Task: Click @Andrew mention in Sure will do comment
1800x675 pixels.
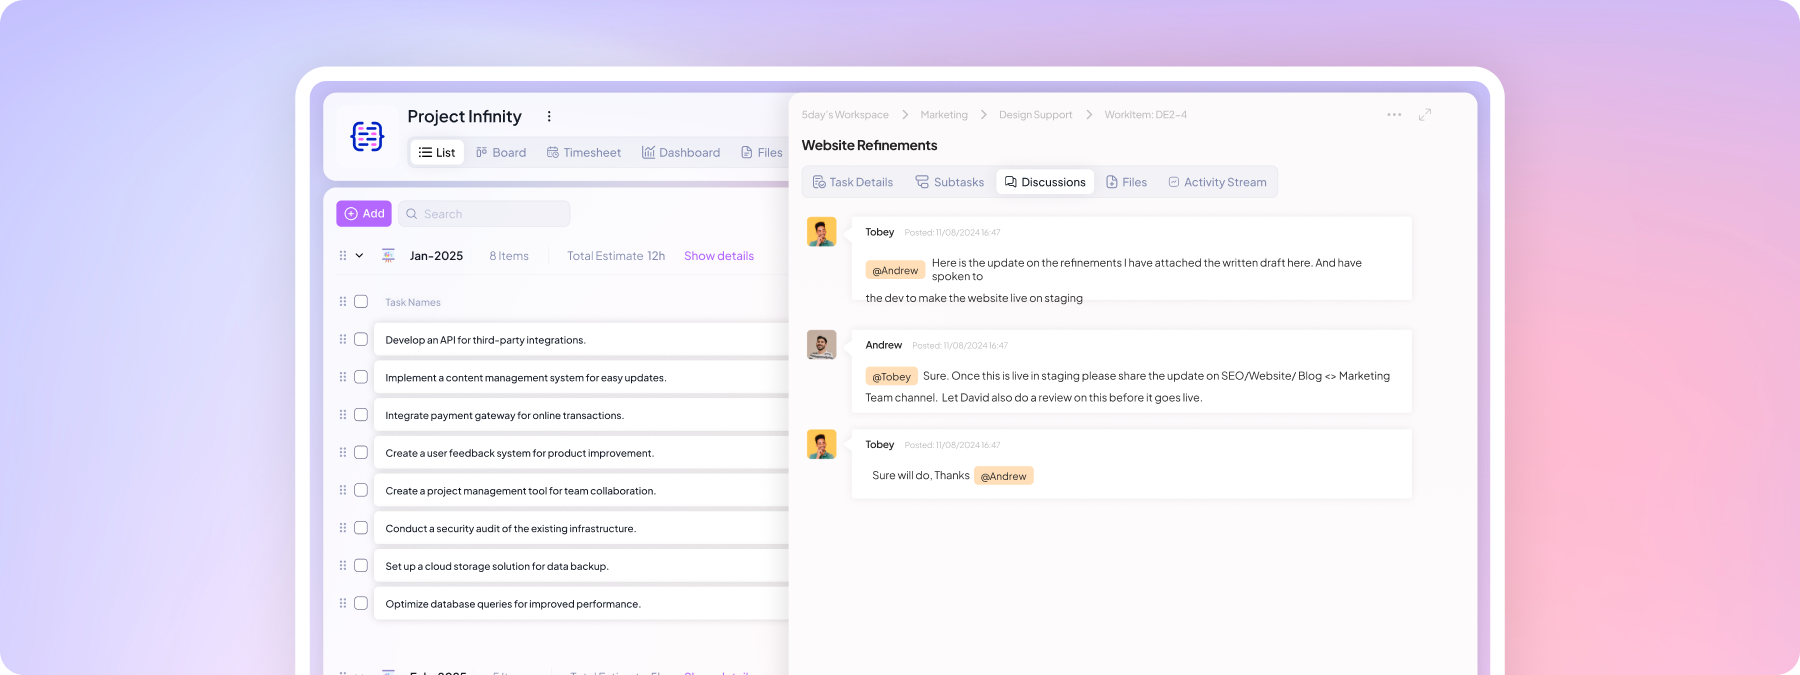Action: click(1003, 476)
